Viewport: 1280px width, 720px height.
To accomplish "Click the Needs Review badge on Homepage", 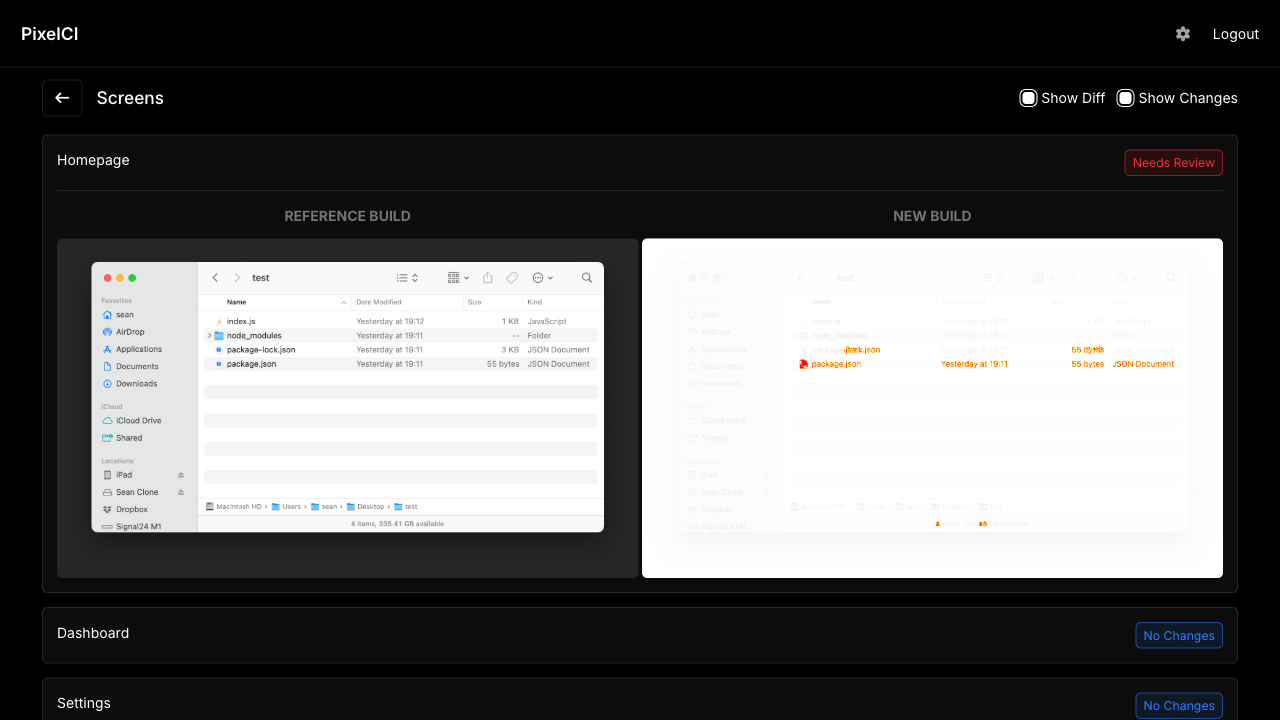I will tap(1173, 162).
